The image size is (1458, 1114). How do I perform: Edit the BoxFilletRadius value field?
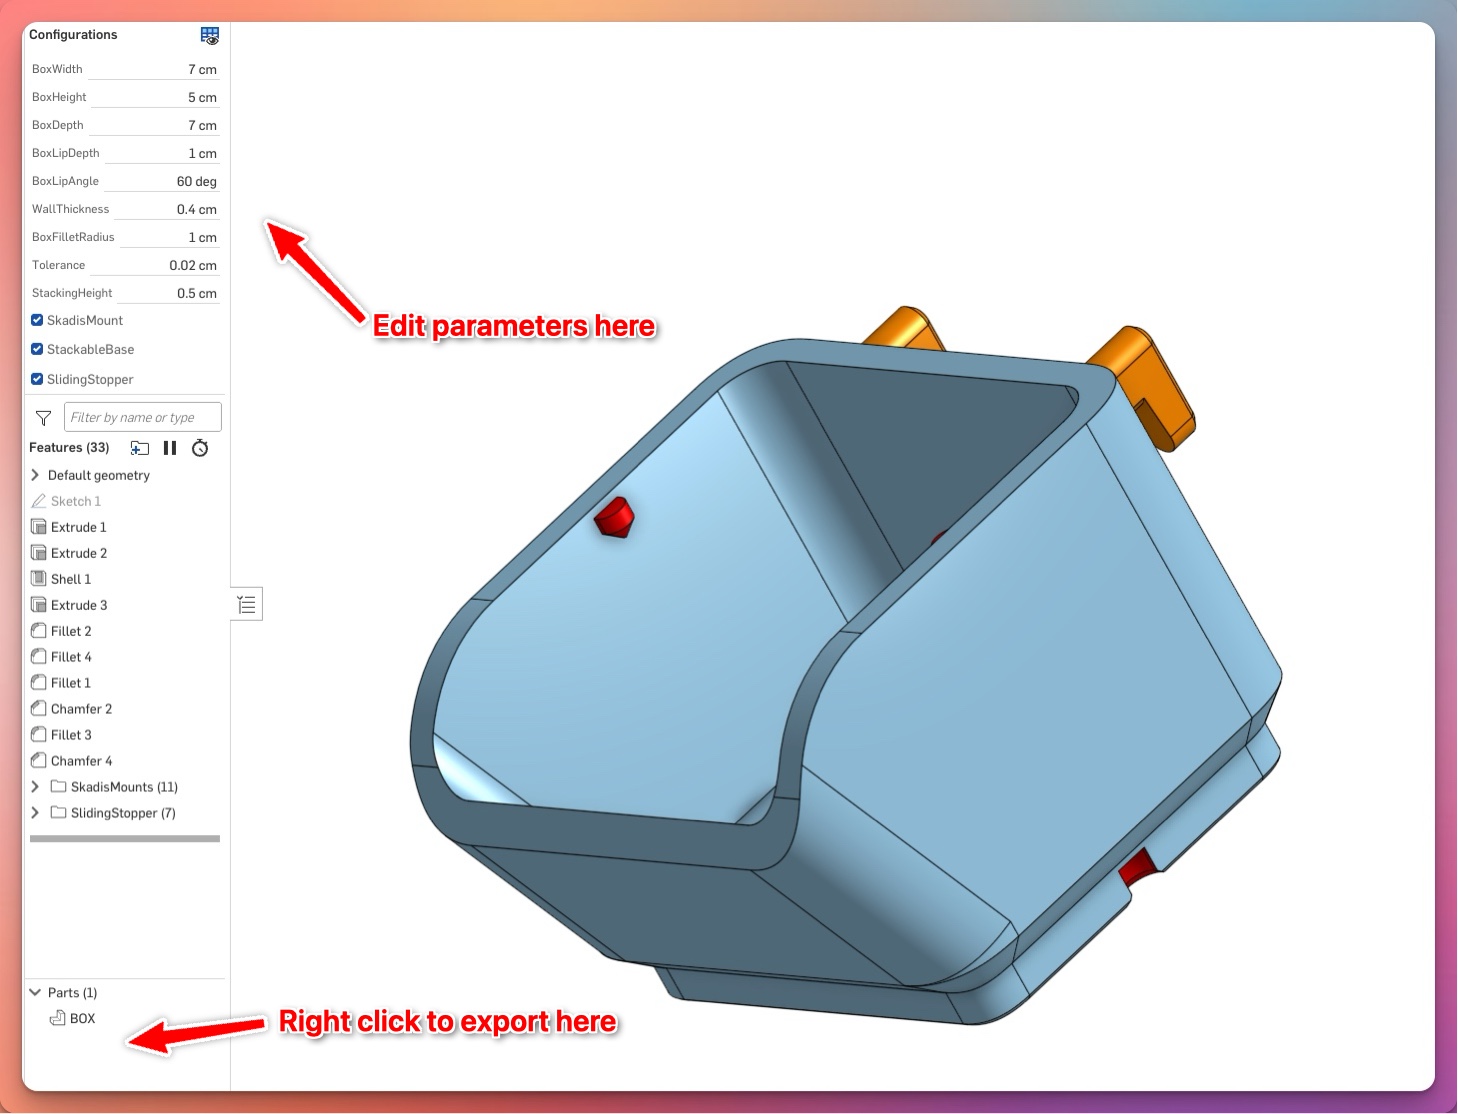(169, 237)
